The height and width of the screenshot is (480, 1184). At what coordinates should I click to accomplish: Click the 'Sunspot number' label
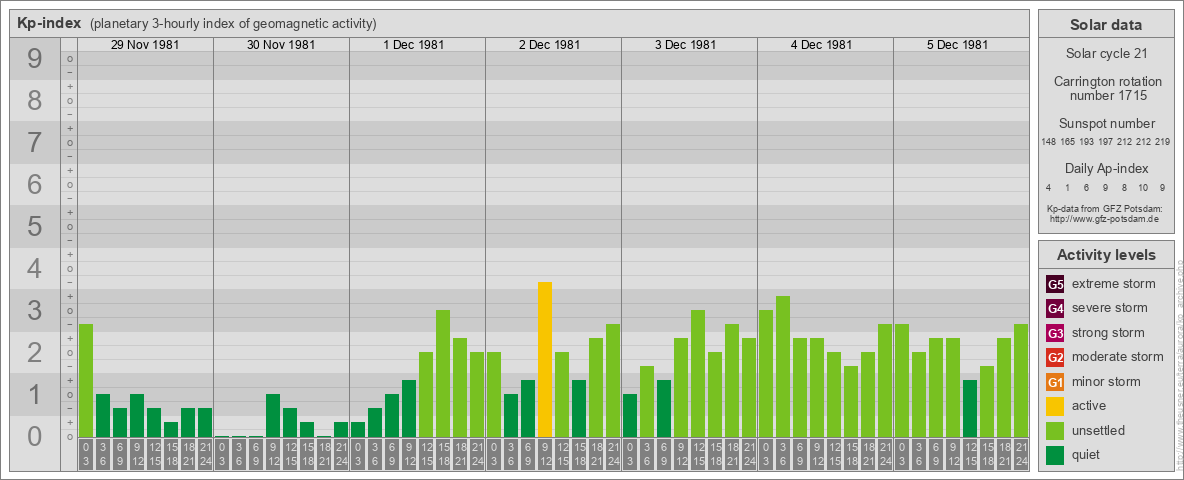(1105, 124)
